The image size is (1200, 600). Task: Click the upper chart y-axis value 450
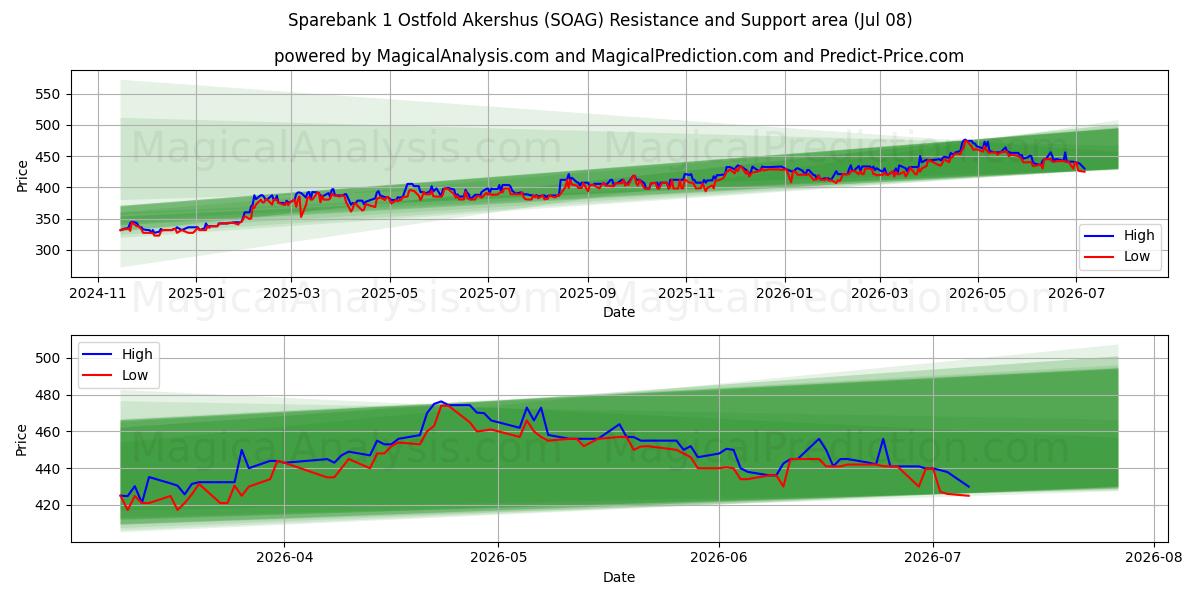tap(50, 157)
